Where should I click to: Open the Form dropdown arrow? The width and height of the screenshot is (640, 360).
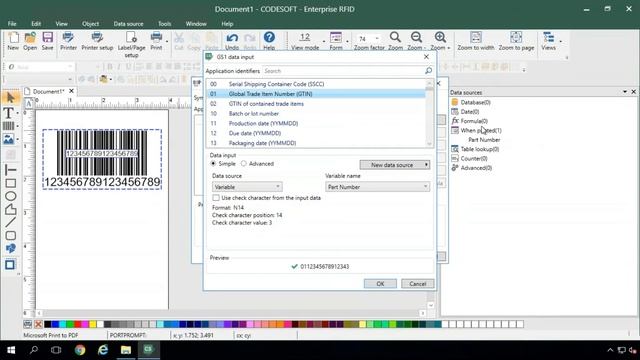point(347,41)
